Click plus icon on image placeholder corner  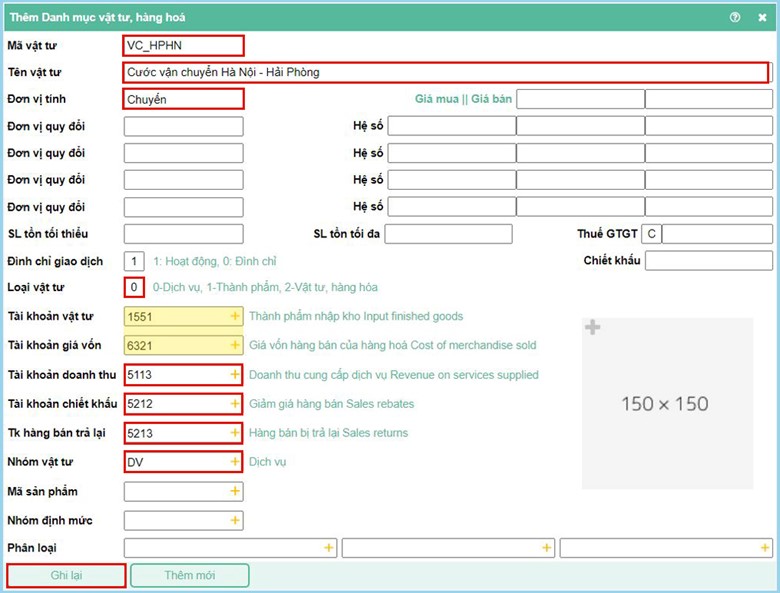click(593, 328)
